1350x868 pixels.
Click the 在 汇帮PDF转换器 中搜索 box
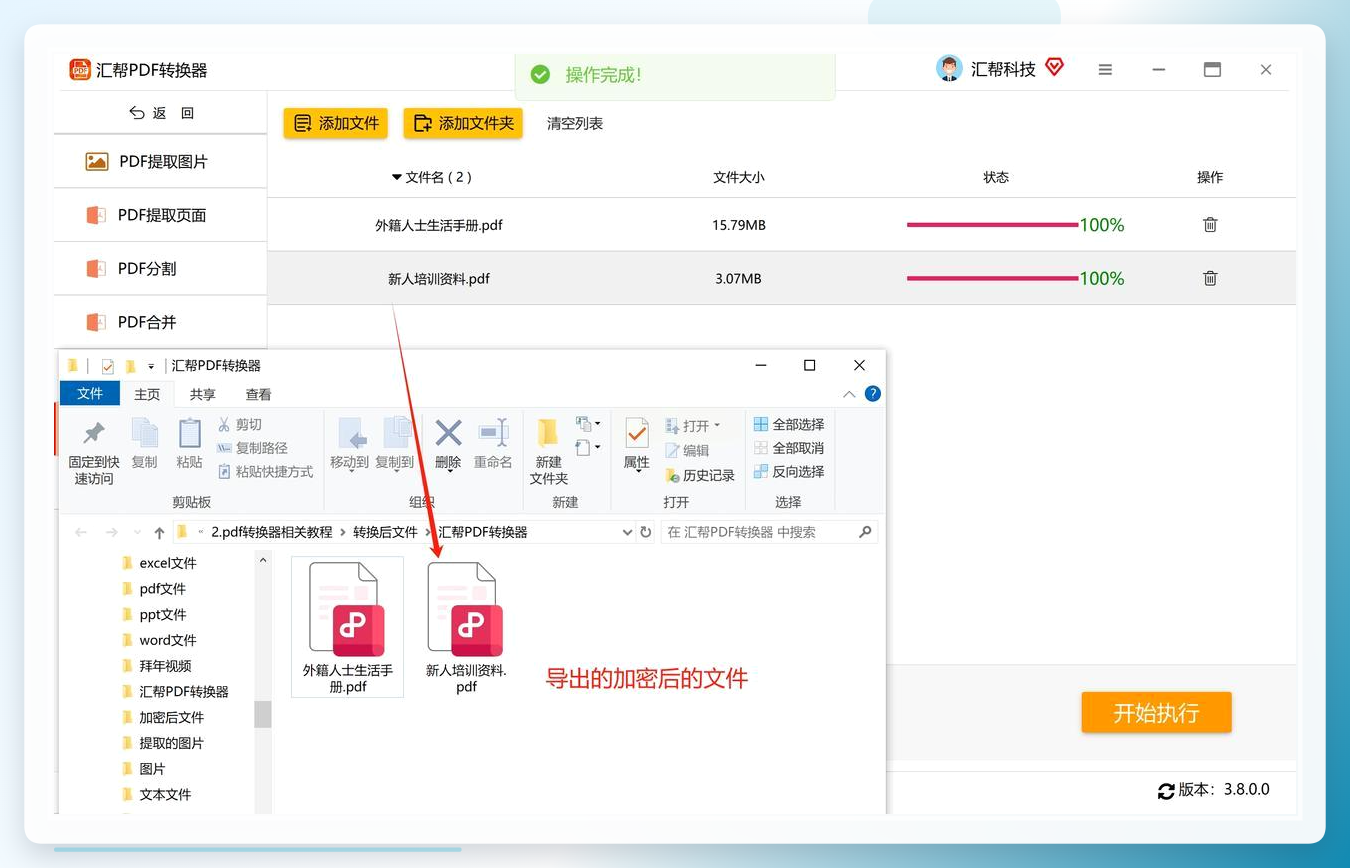[x=769, y=532]
